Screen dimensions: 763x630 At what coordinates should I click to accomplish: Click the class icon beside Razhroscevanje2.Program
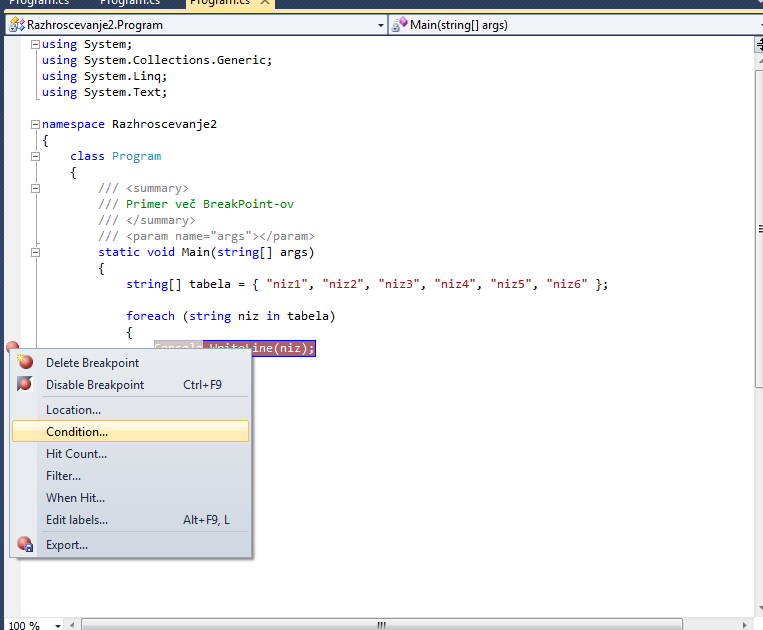[17, 25]
